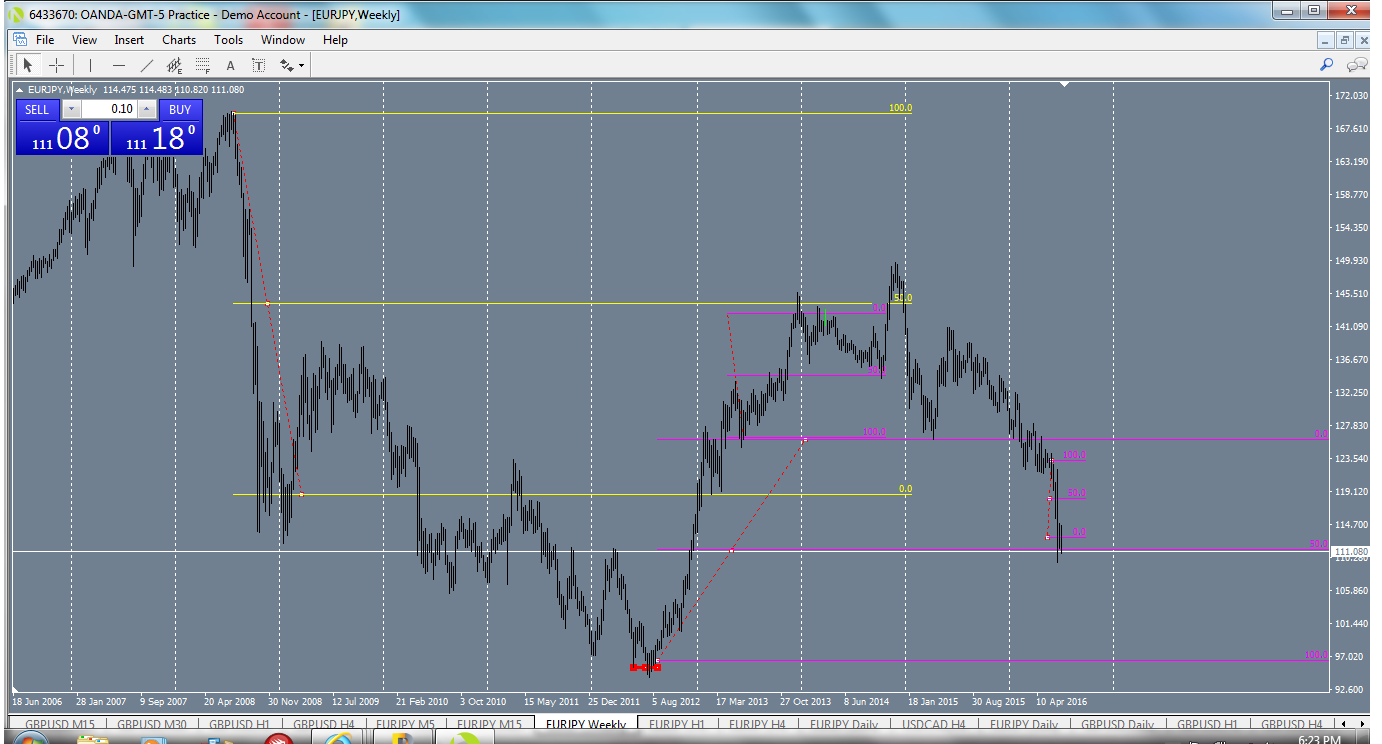Open the chat bubbles community icon
This screenshot has height=744, width=1382.
tap(1357, 64)
